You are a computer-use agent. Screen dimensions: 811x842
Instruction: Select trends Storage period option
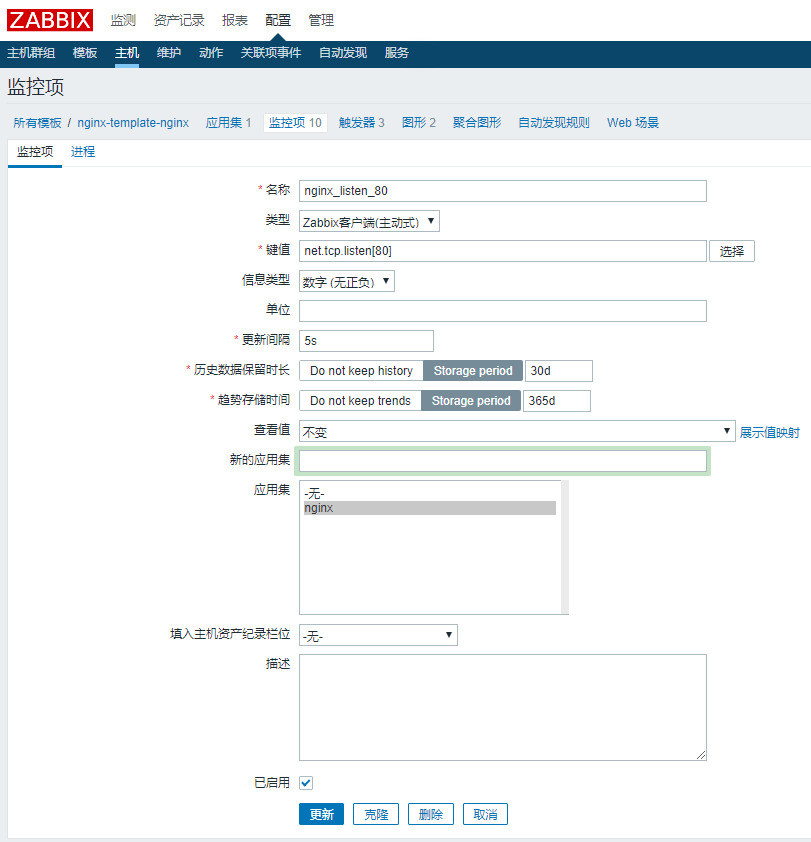click(x=471, y=401)
